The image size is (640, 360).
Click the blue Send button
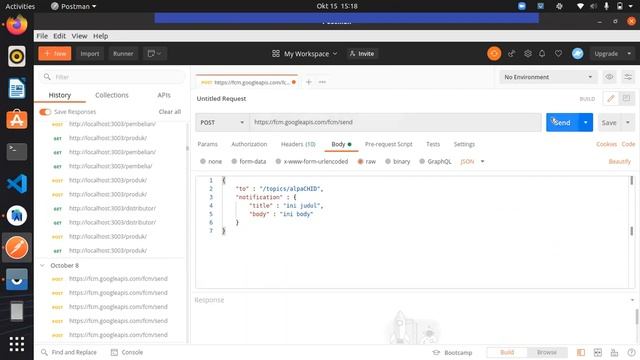(562, 122)
